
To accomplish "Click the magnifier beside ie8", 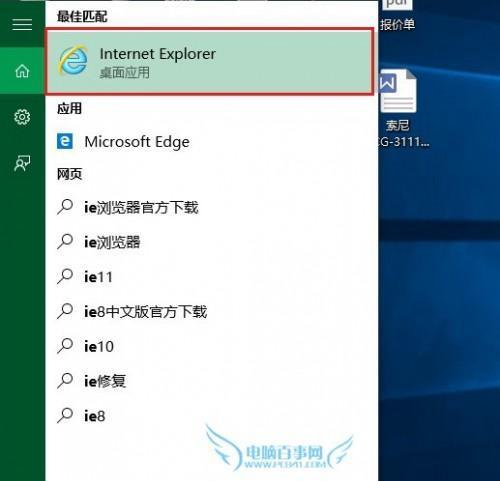I will click(x=65, y=415).
